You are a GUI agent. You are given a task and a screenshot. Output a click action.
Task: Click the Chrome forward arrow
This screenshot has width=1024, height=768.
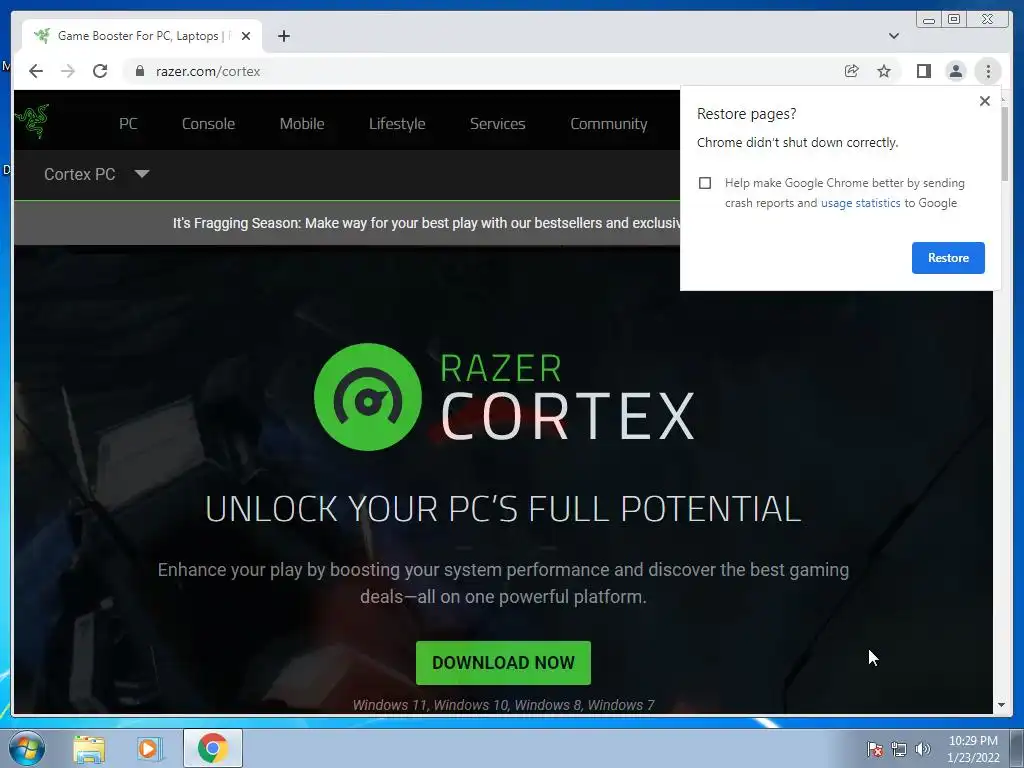(x=68, y=71)
